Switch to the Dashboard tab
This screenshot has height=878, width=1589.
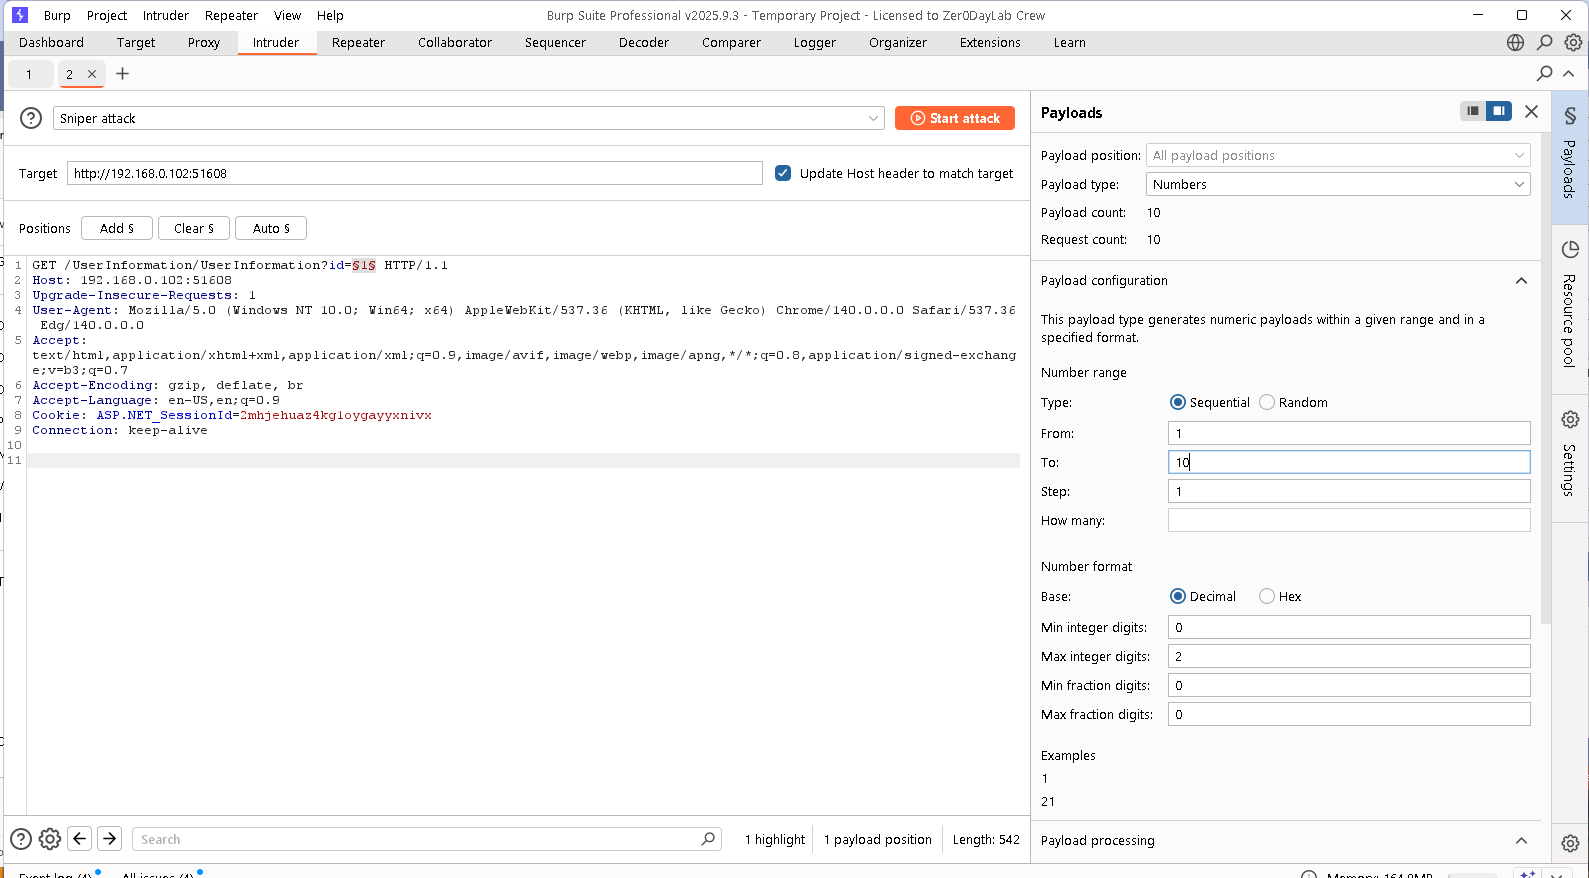pyautogui.click(x=51, y=42)
